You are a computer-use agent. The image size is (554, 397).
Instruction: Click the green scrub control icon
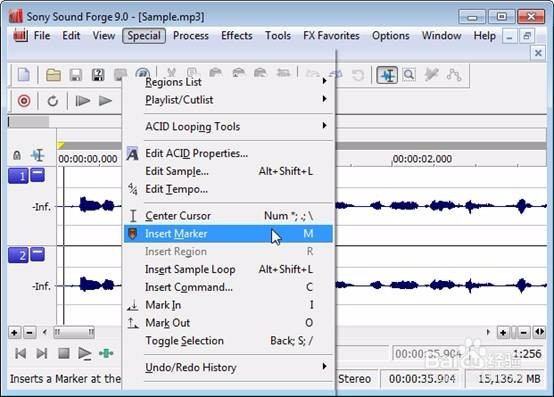point(106,354)
